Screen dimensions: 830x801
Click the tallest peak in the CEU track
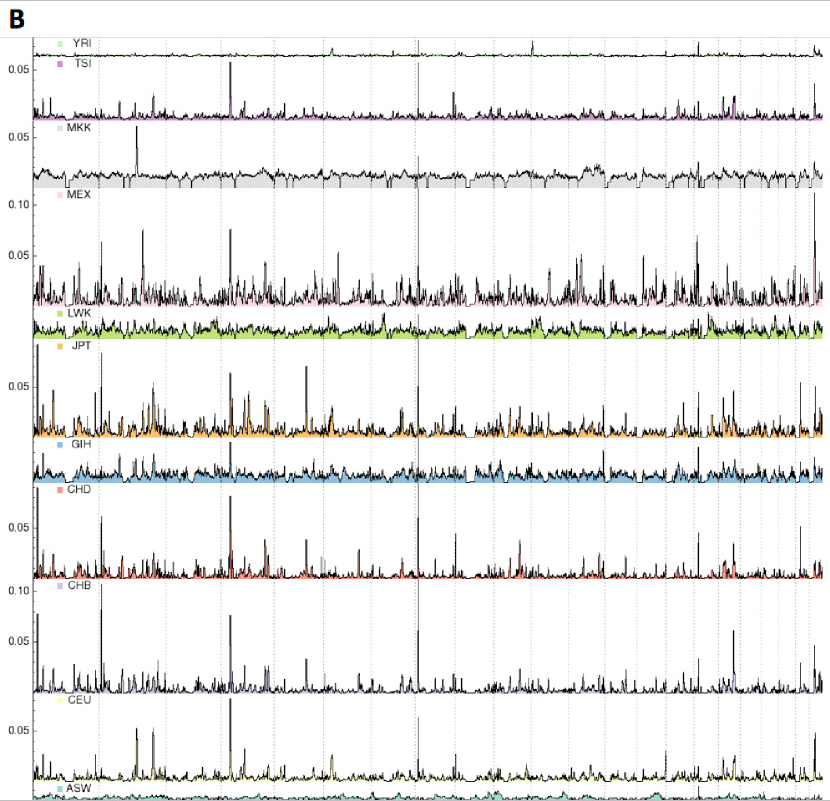[x=230, y=739]
